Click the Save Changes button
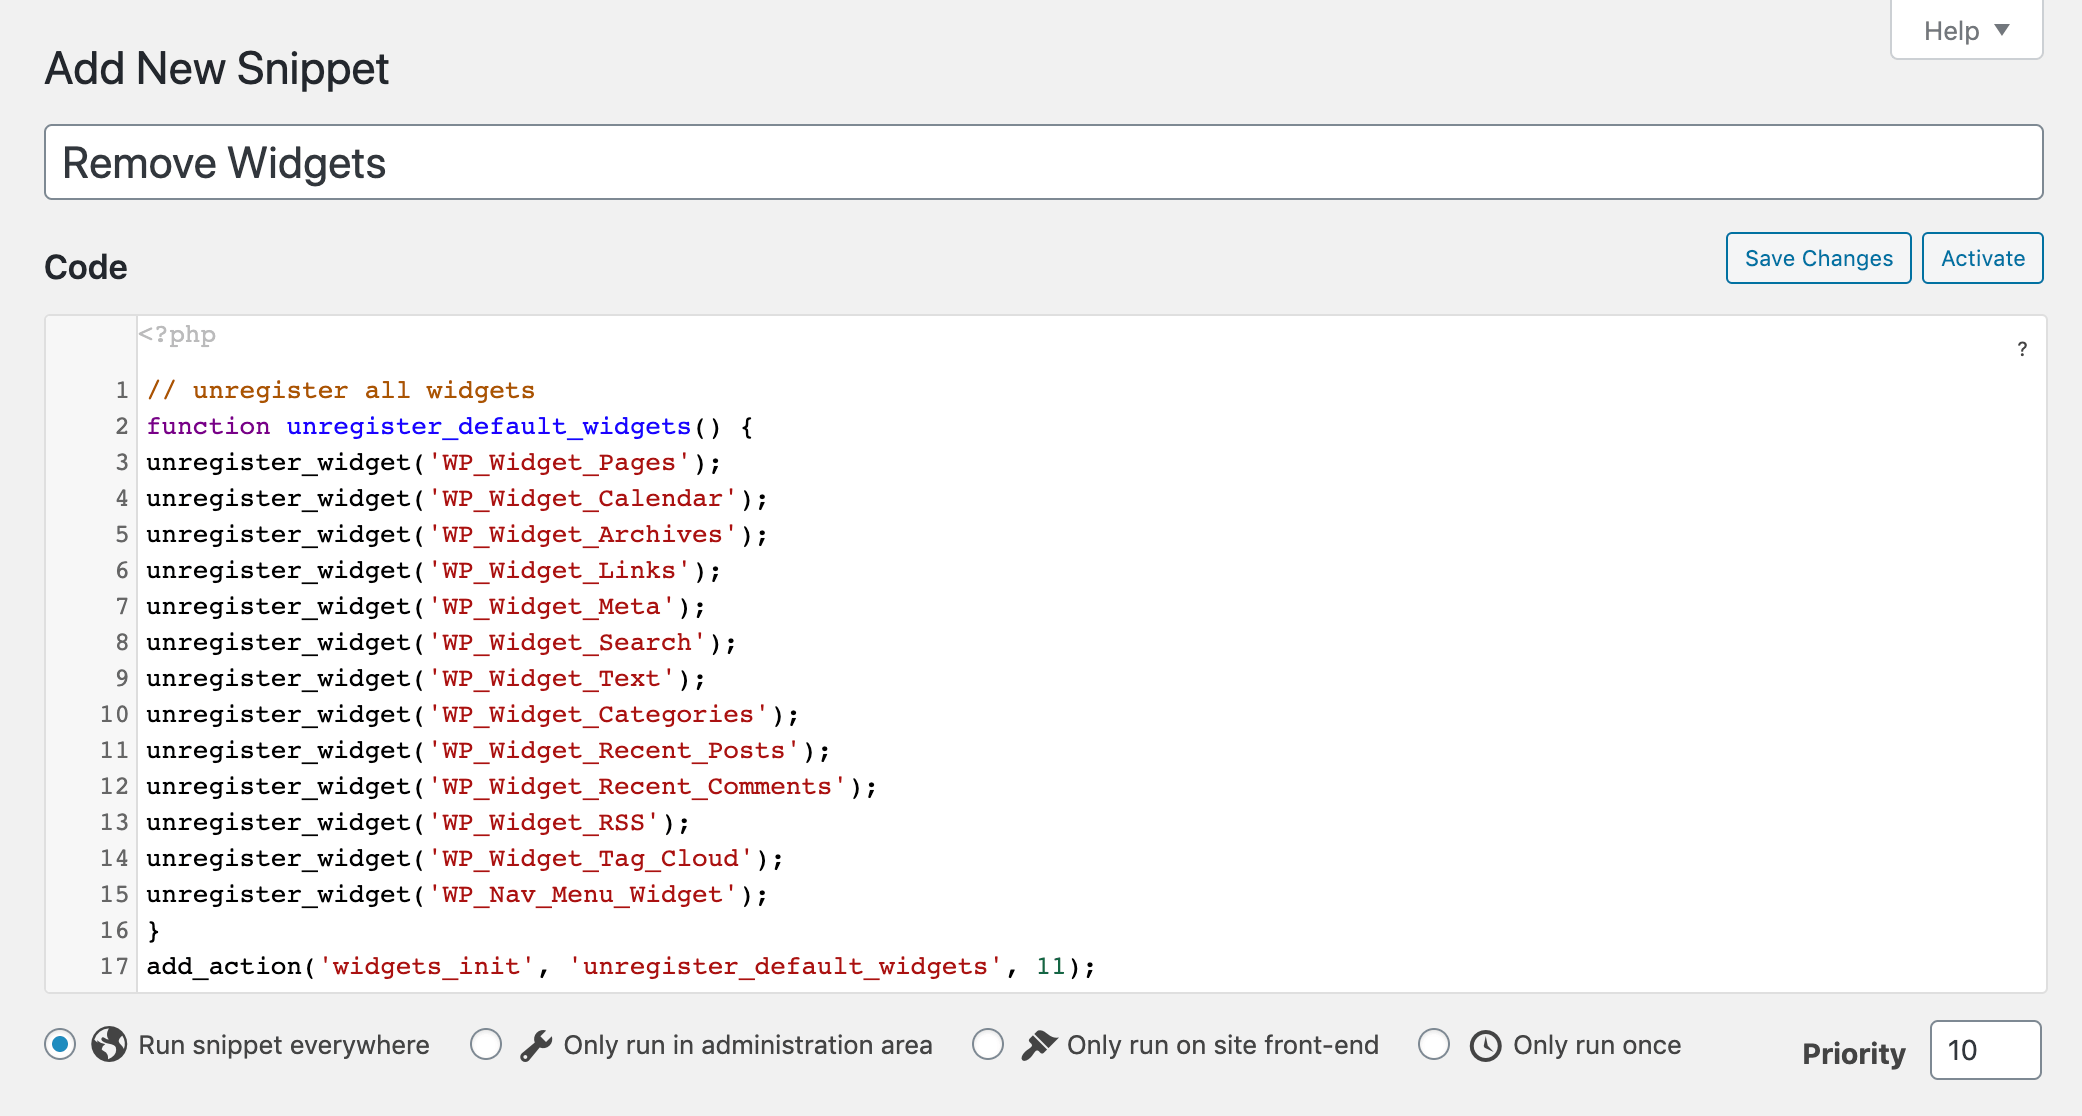This screenshot has width=2082, height=1116. point(1818,256)
